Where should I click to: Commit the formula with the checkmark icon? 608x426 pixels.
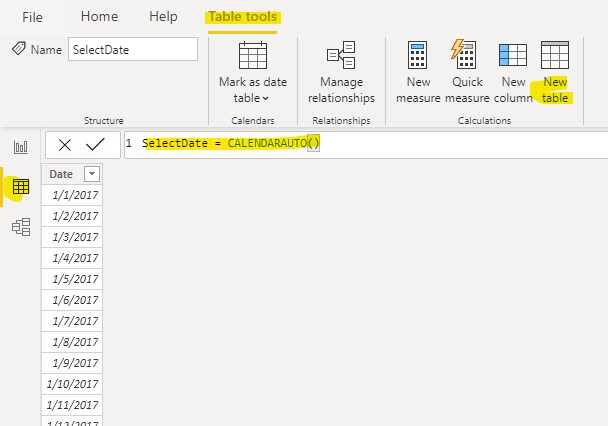pos(95,145)
